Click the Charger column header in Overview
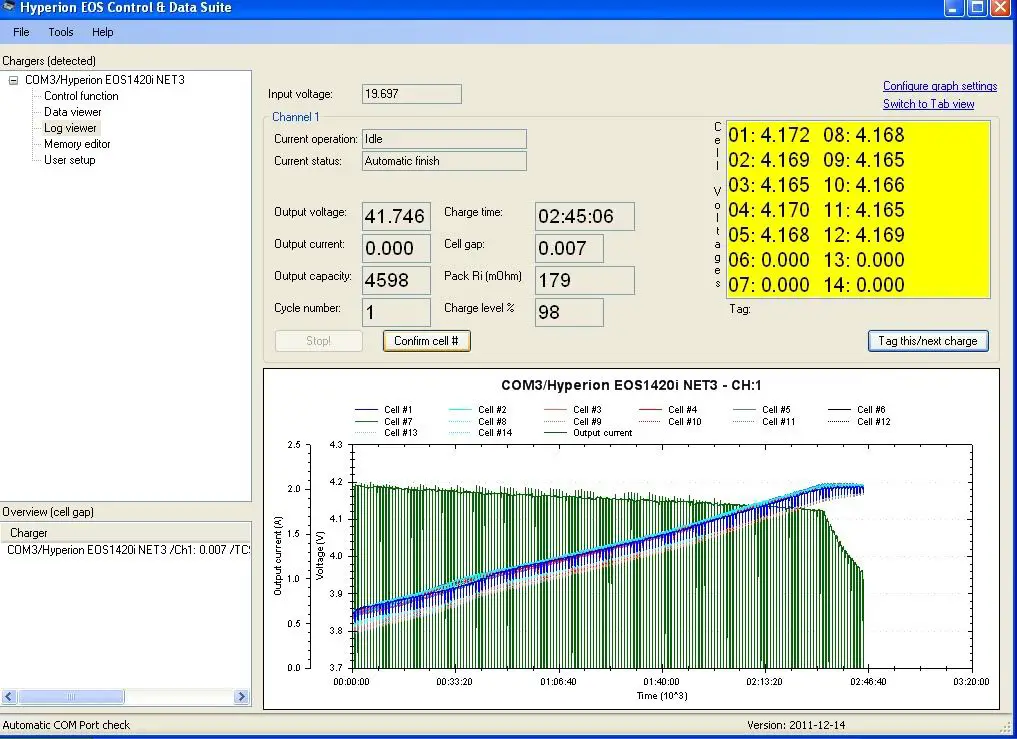 tap(126, 533)
